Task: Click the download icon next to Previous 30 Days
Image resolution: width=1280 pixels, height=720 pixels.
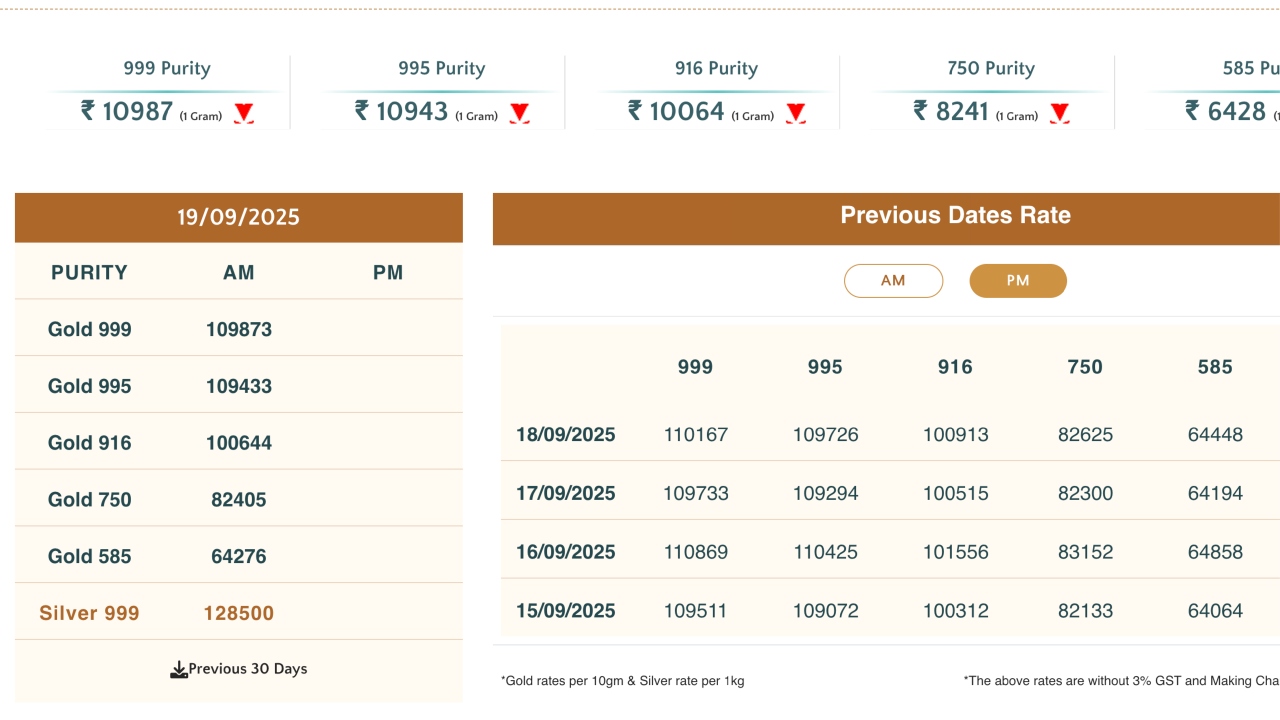Action: (179, 670)
